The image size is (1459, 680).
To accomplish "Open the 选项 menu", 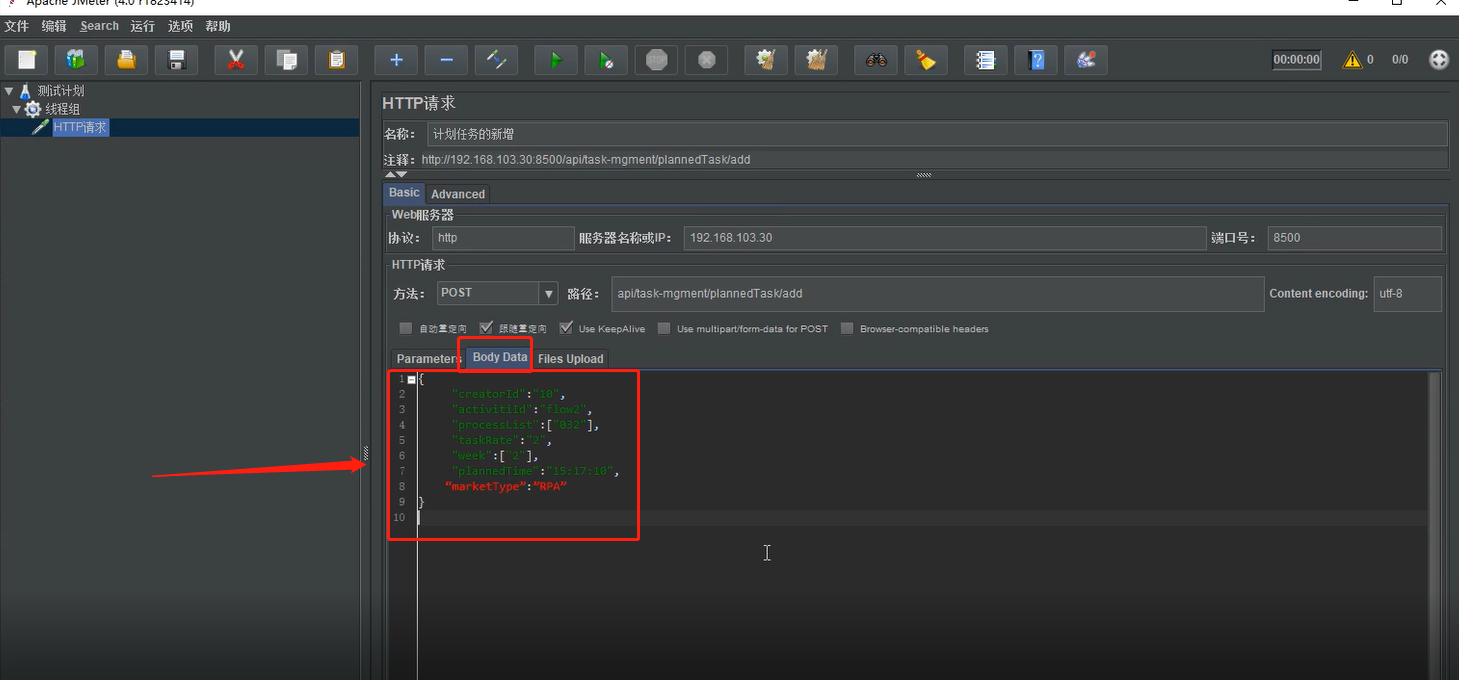I will [x=180, y=26].
